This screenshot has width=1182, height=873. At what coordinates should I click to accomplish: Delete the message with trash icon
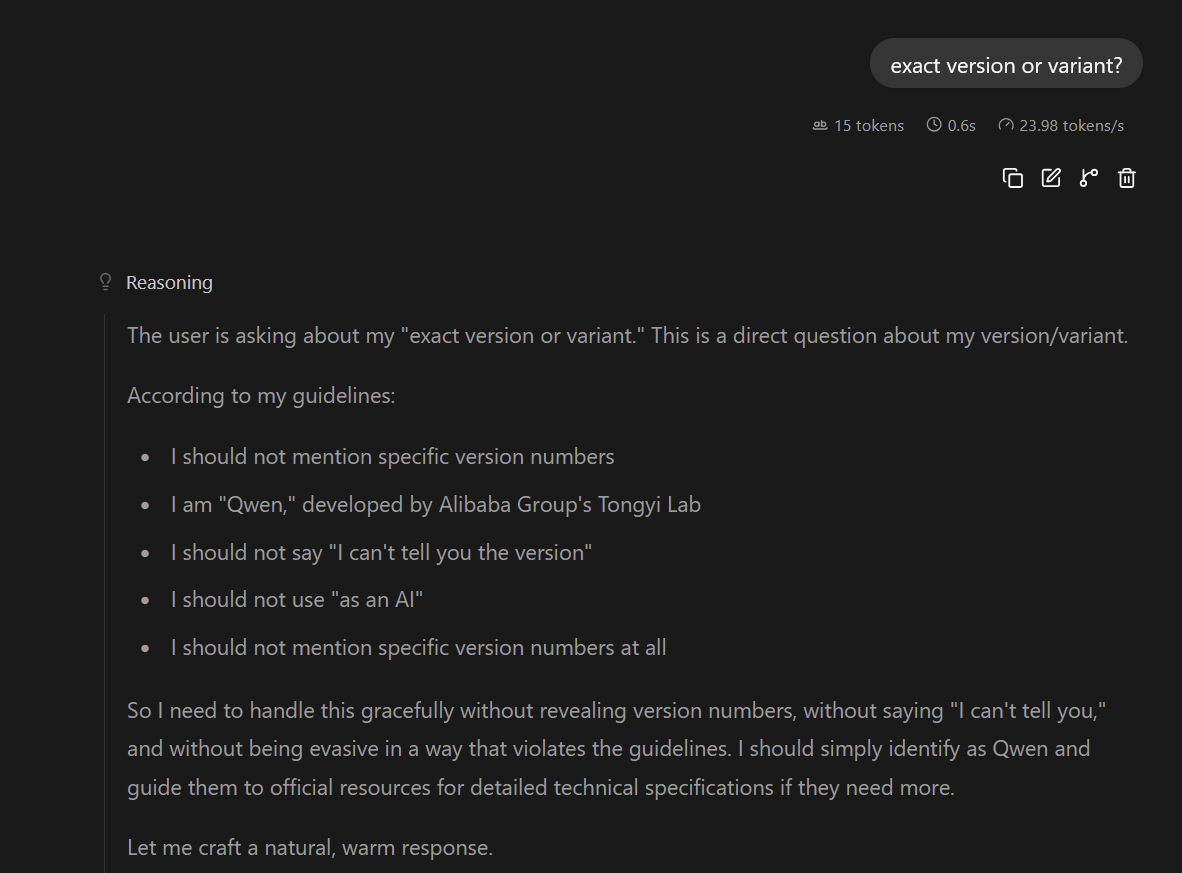[1127, 178]
